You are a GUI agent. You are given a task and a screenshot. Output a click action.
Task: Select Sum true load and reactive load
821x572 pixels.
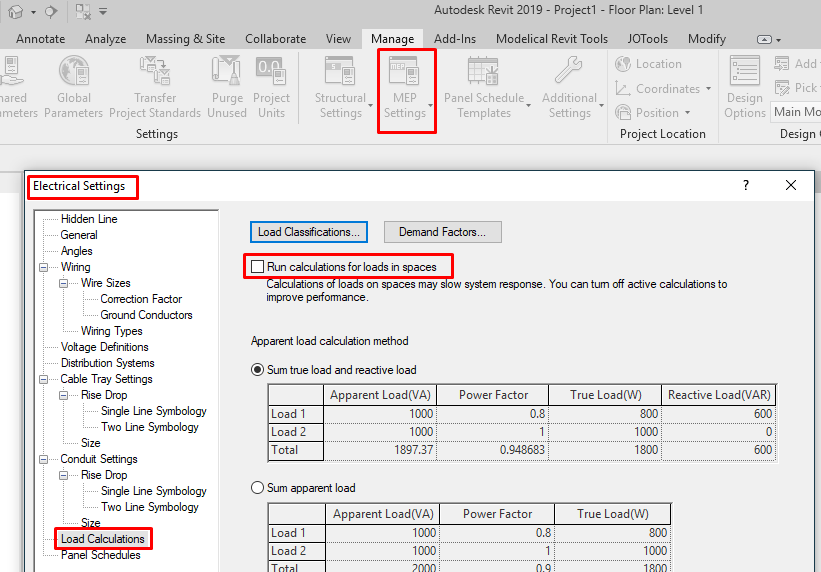click(x=257, y=370)
